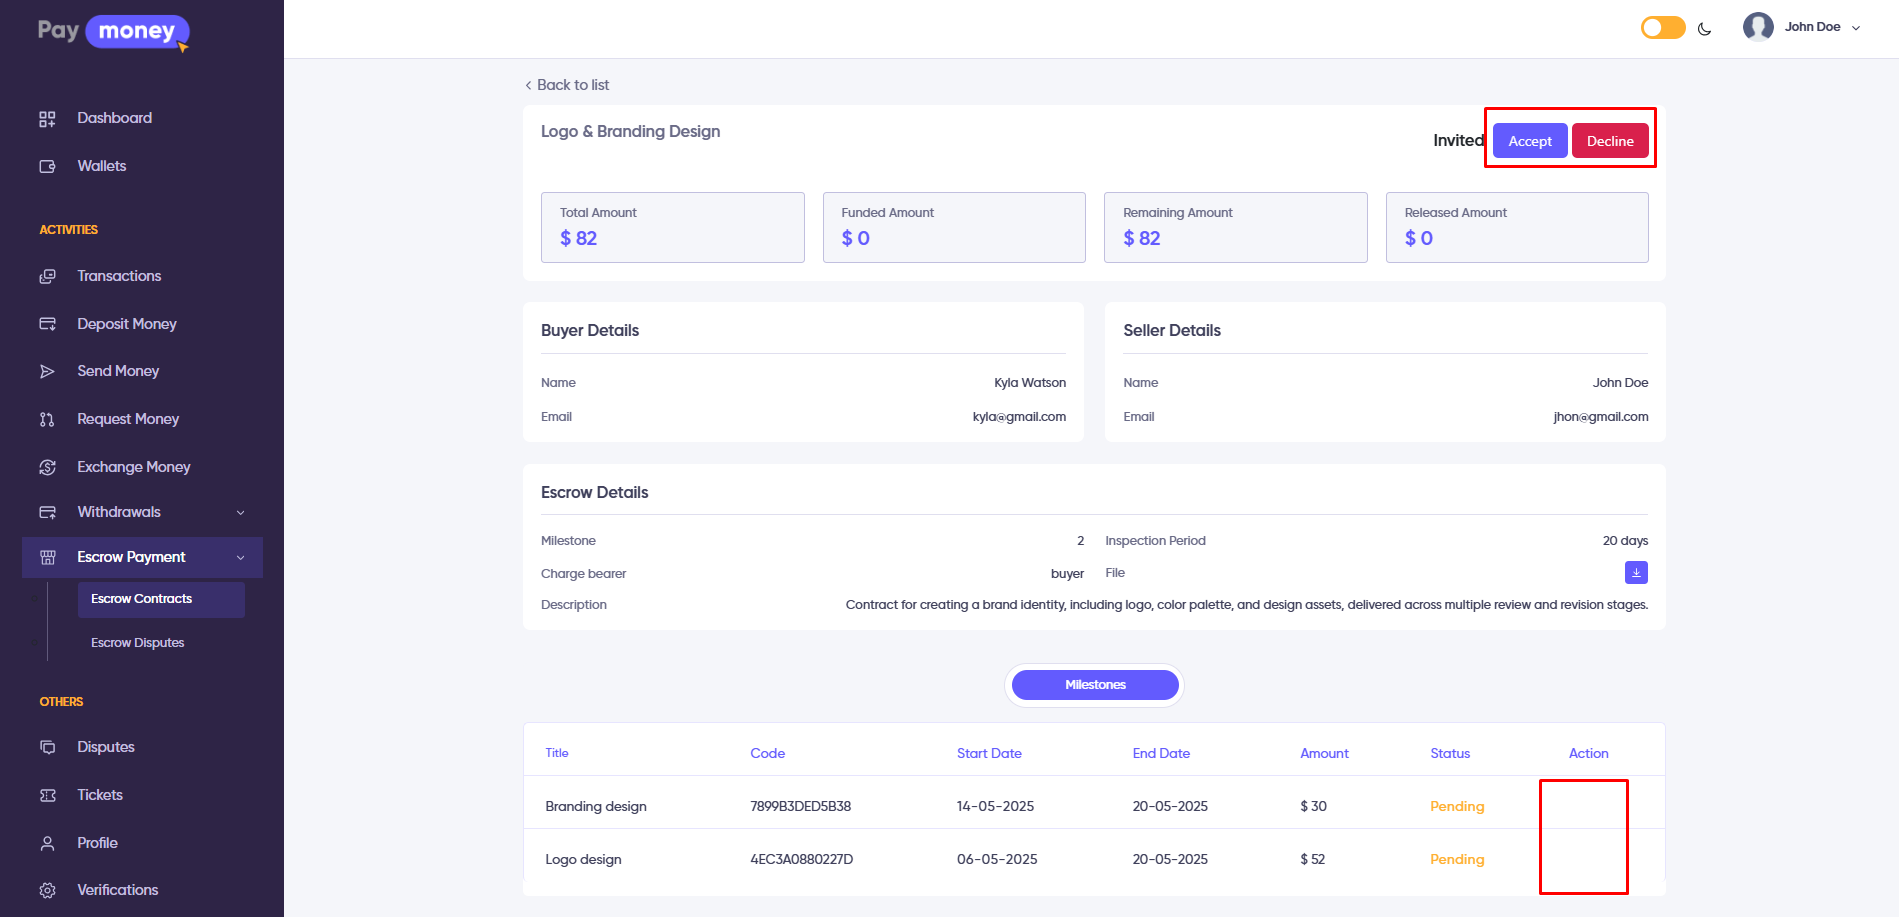Collapse the Escrow Payment menu chevron
Screen dimensions: 1899x917
[x=240, y=558]
